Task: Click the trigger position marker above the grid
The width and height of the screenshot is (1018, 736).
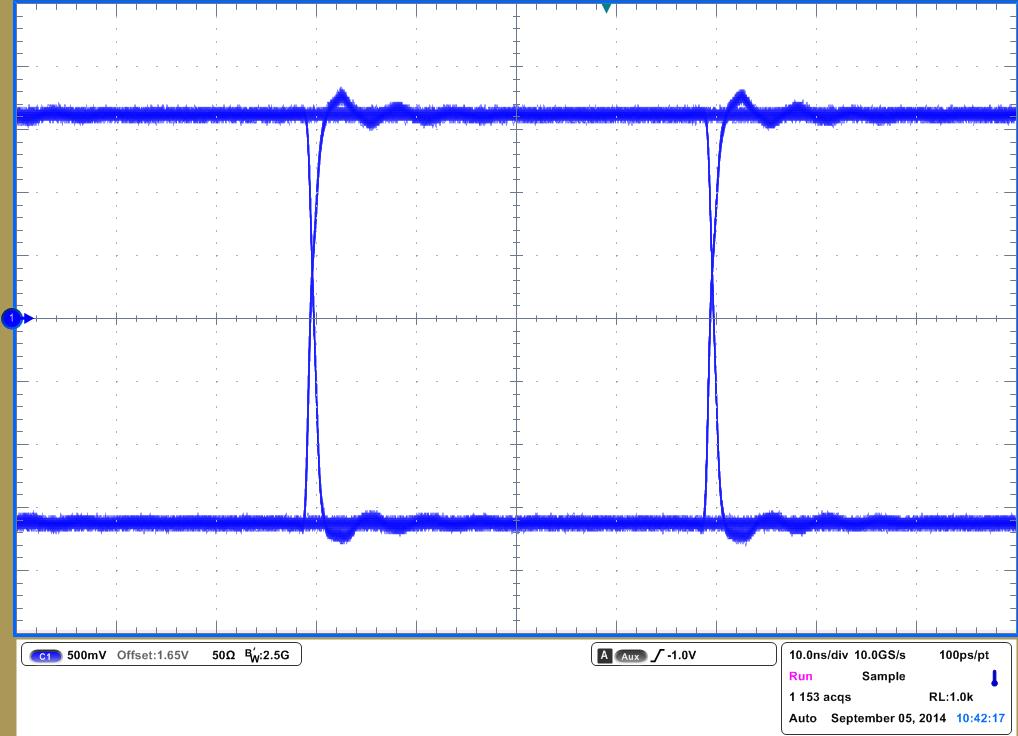Action: pos(606,8)
